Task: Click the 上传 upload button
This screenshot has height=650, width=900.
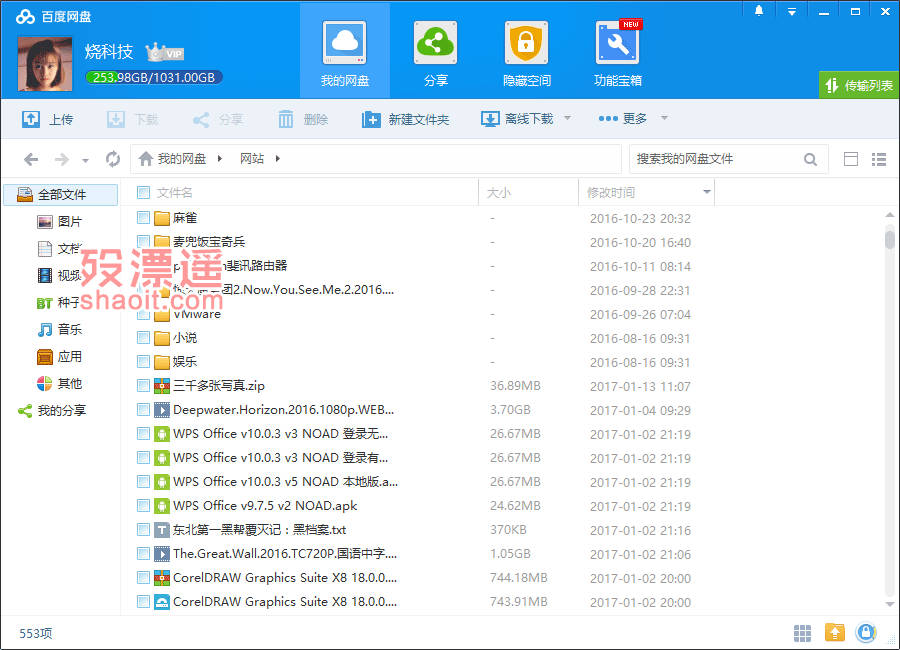Action: click(48, 119)
